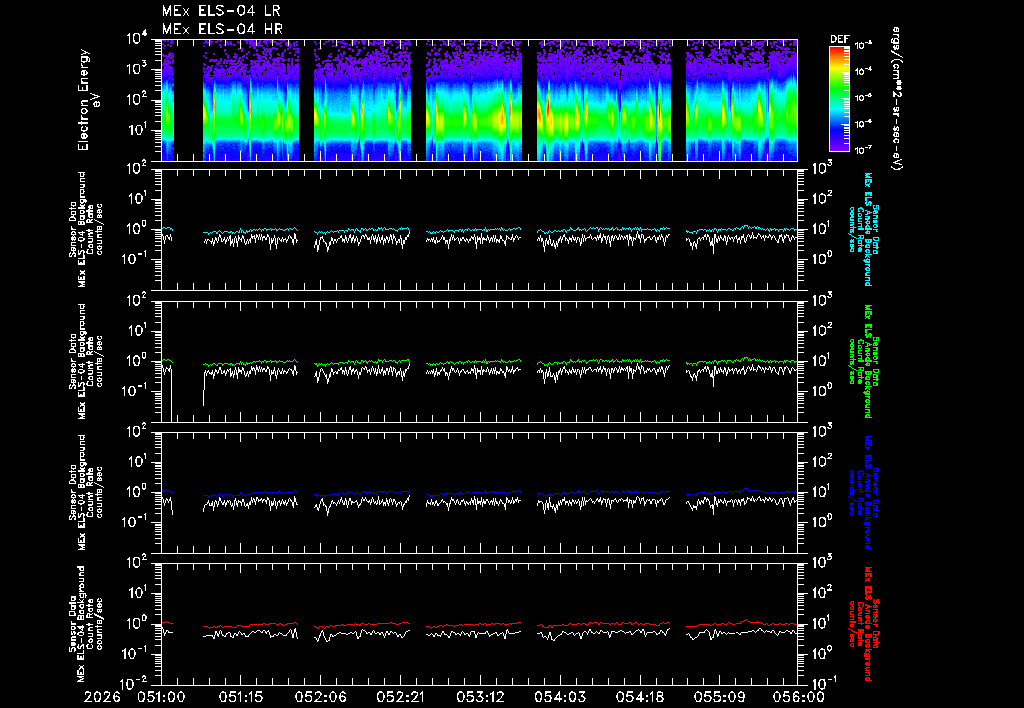Screen dimensions: 1024x708
Task: Select the 054:03 time axis label
Action: point(560,697)
